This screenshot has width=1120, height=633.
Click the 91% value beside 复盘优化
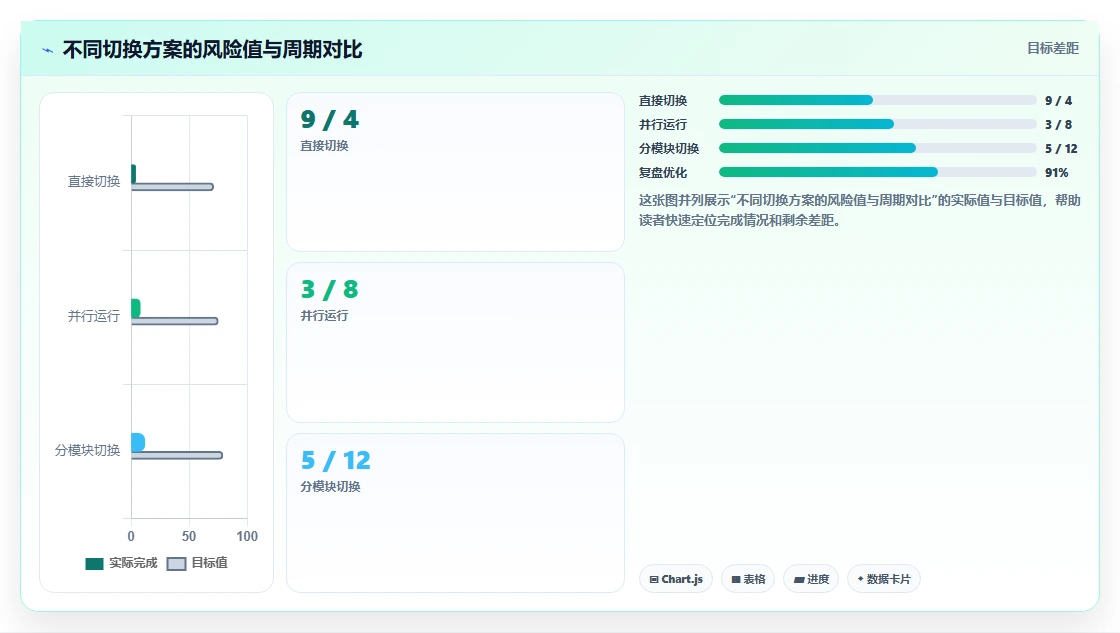pos(1056,173)
